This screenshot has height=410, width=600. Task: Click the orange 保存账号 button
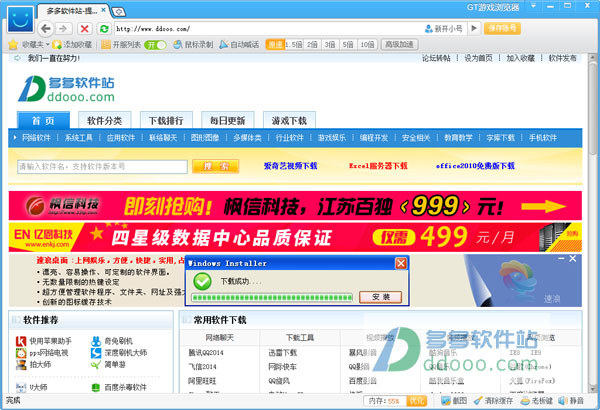(502, 28)
